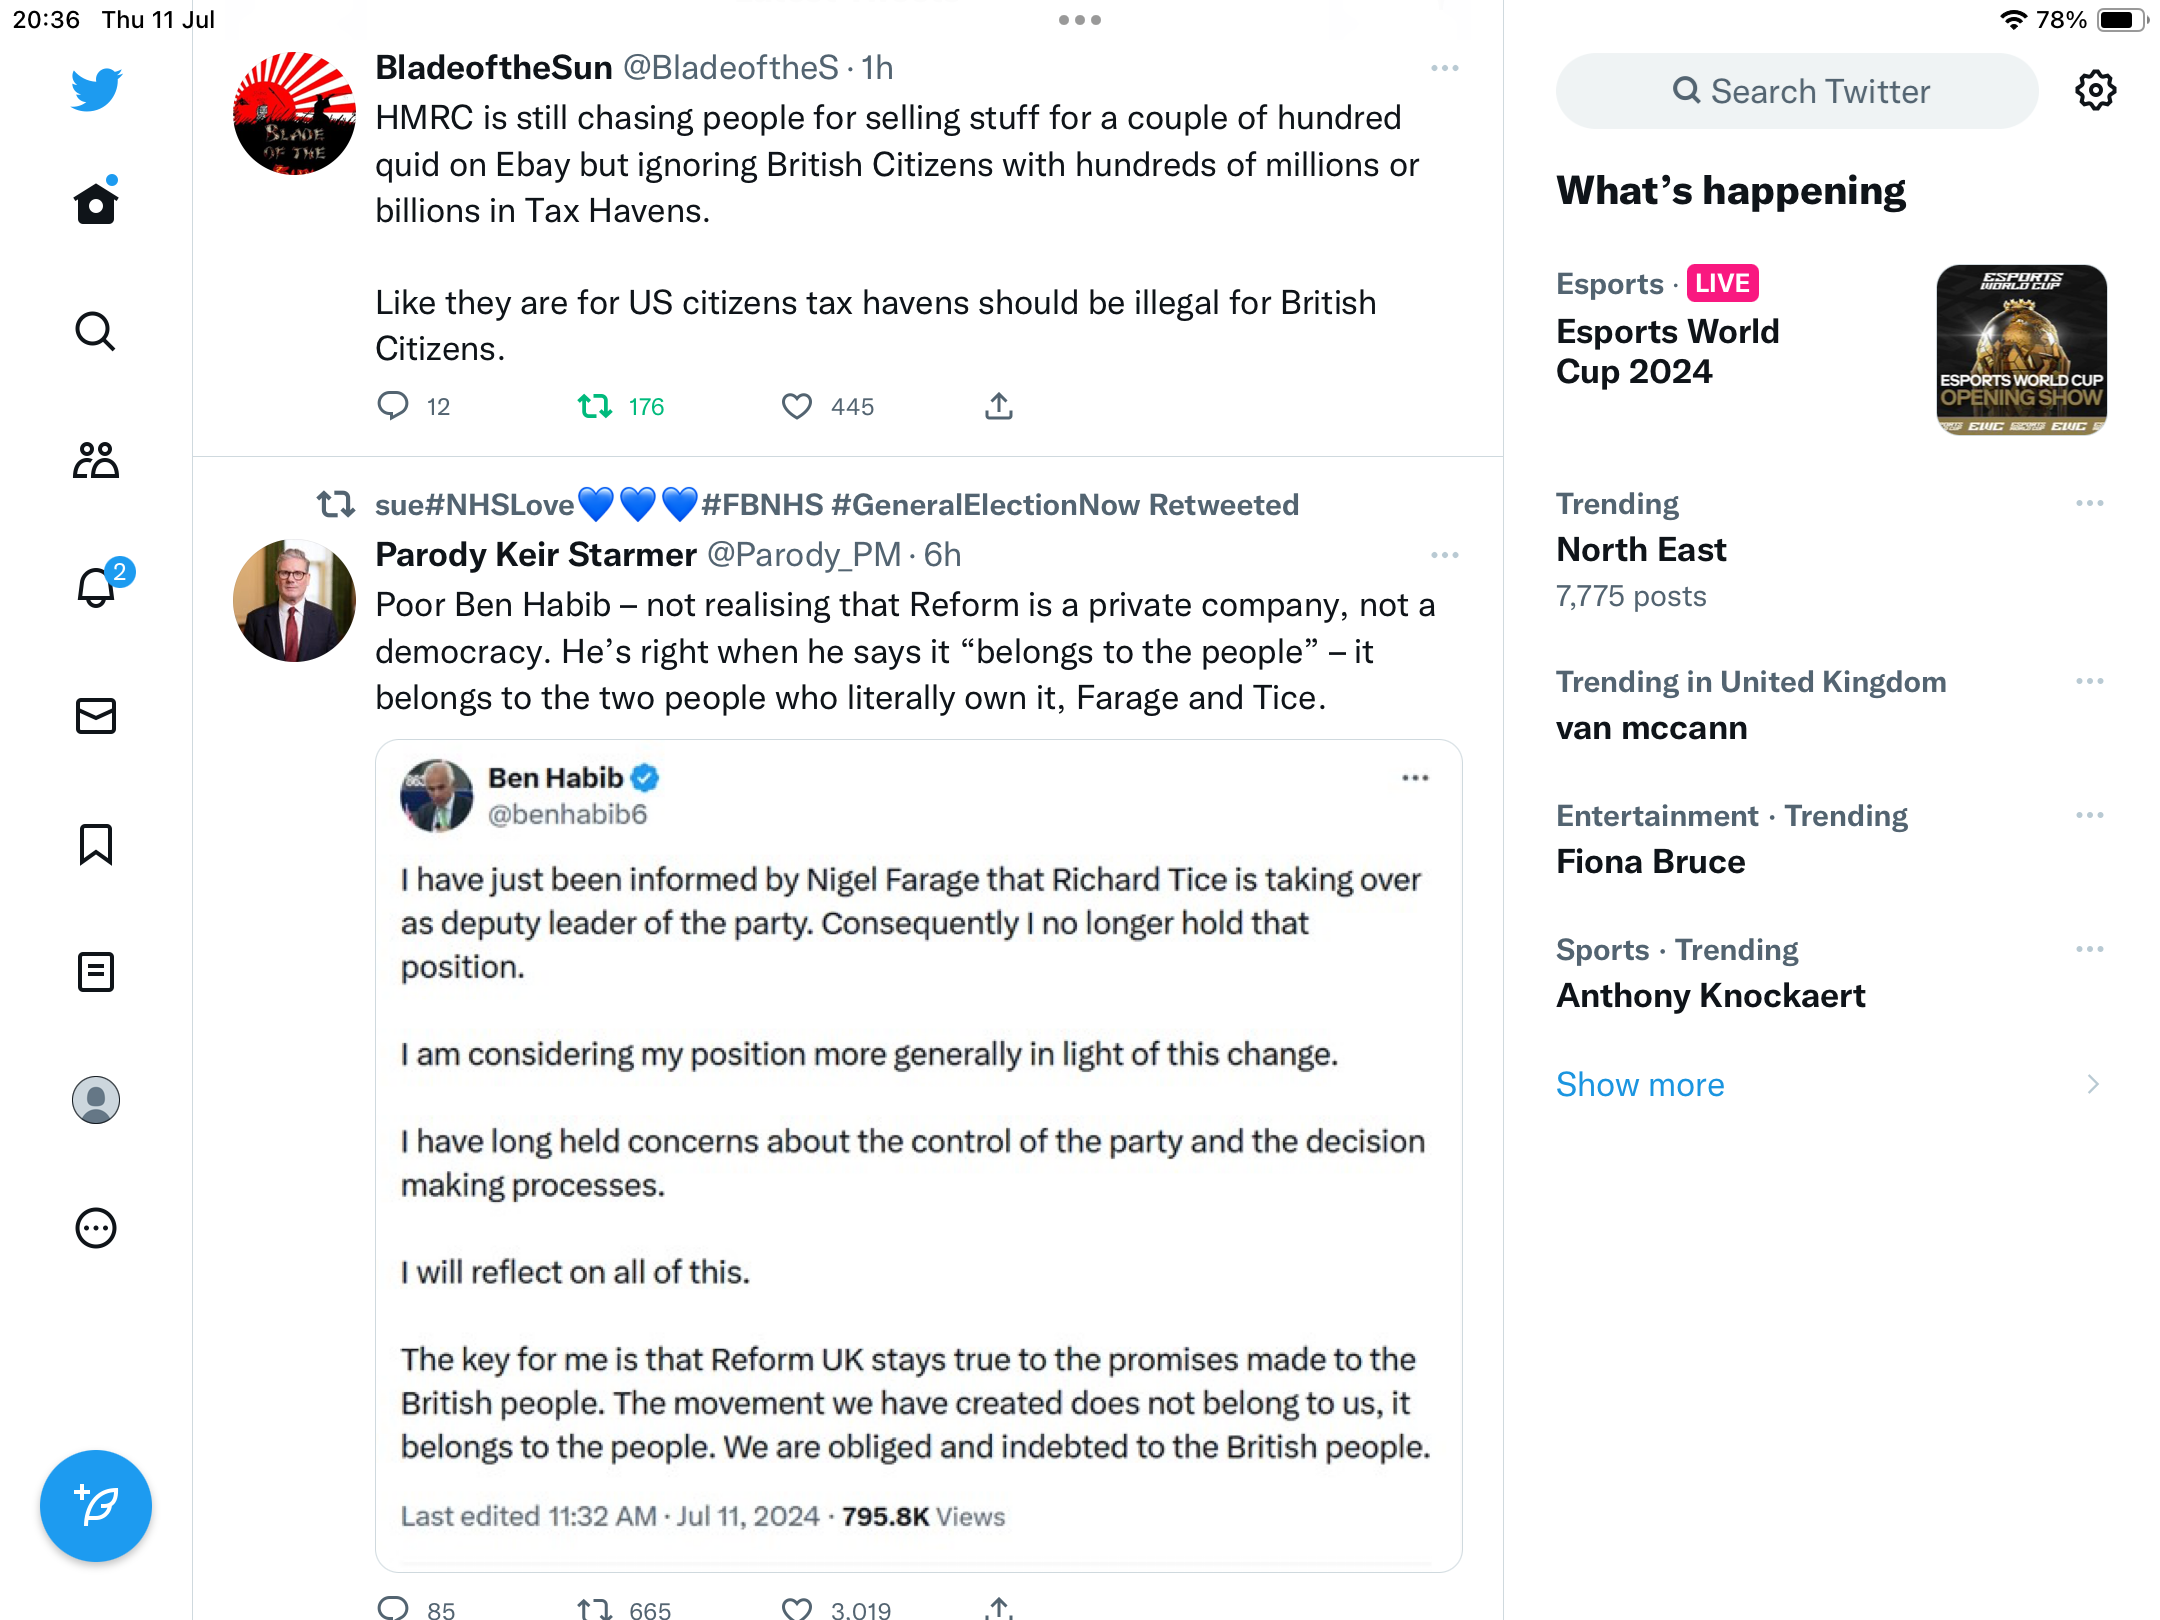Screen dimensions: 2160x1620
Task: Undo retweet on BladeoftheSun post
Action: [595, 407]
